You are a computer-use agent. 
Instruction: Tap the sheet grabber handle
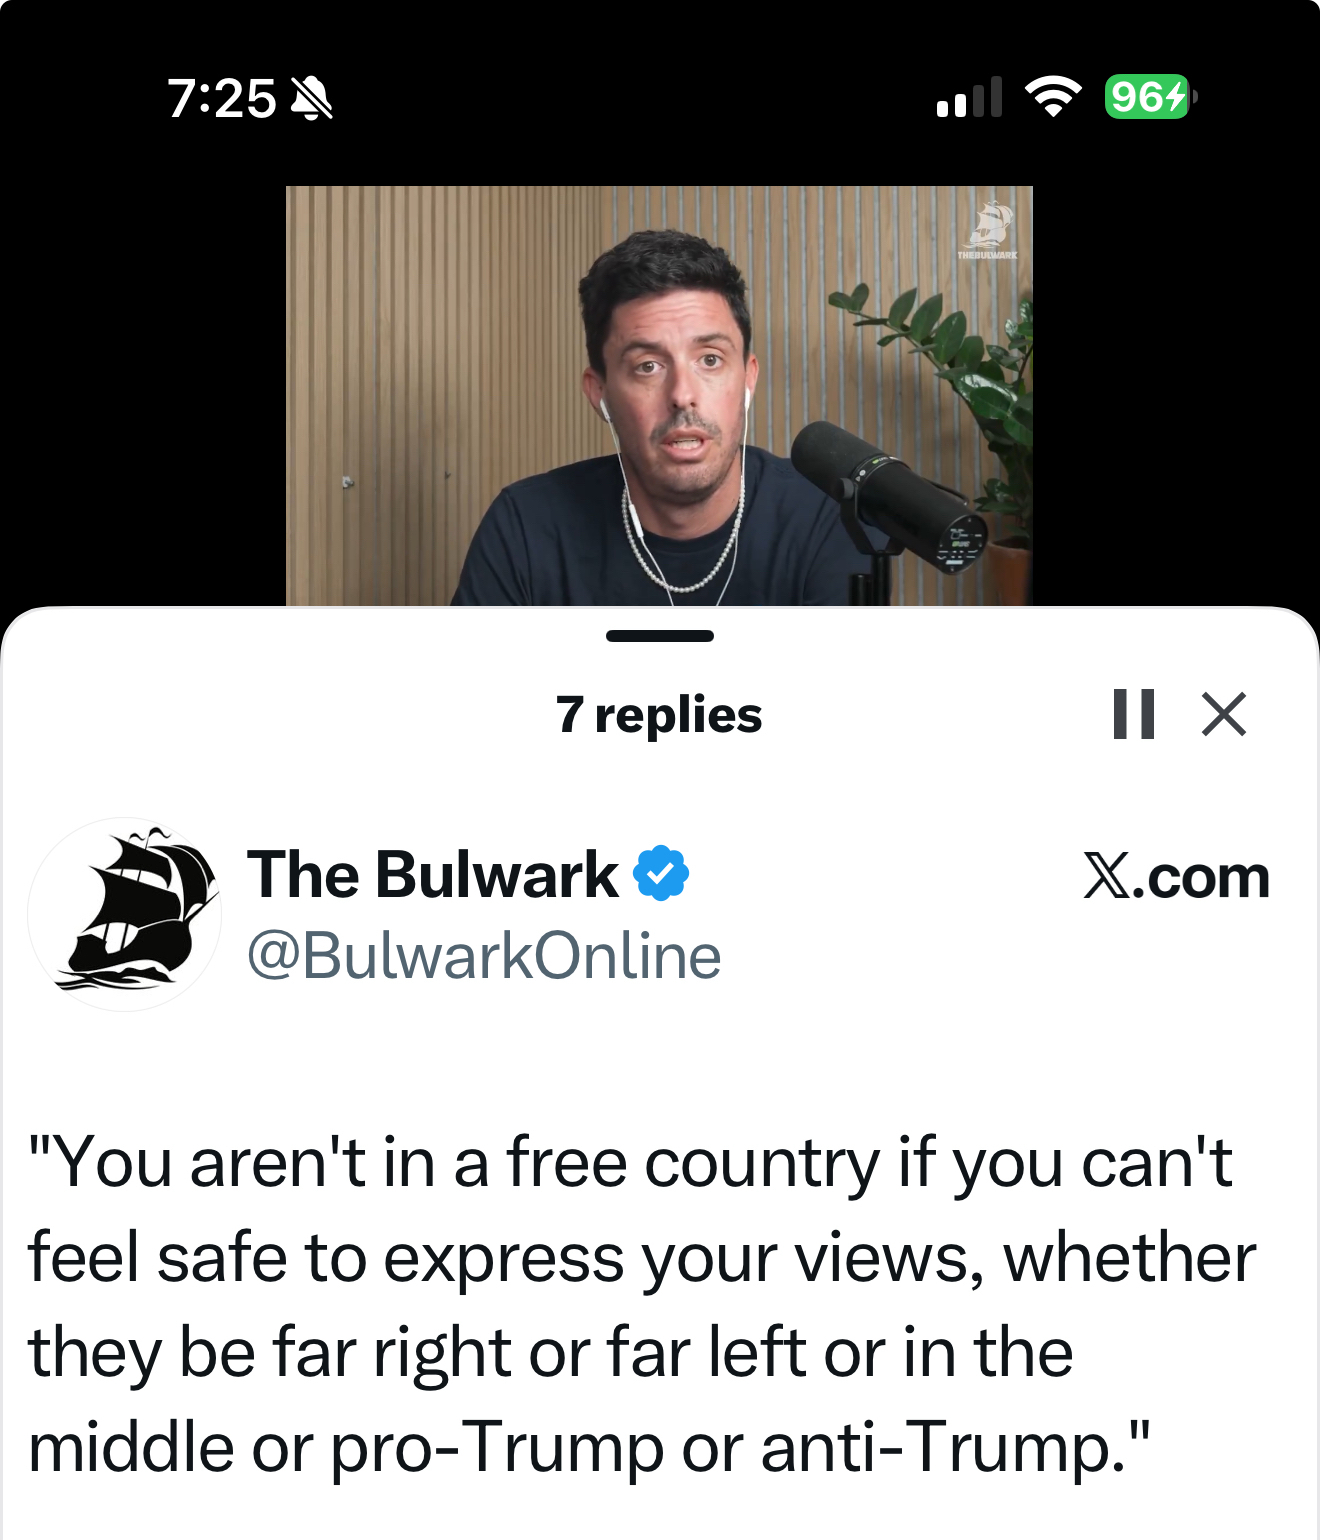click(x=660, y=636)
